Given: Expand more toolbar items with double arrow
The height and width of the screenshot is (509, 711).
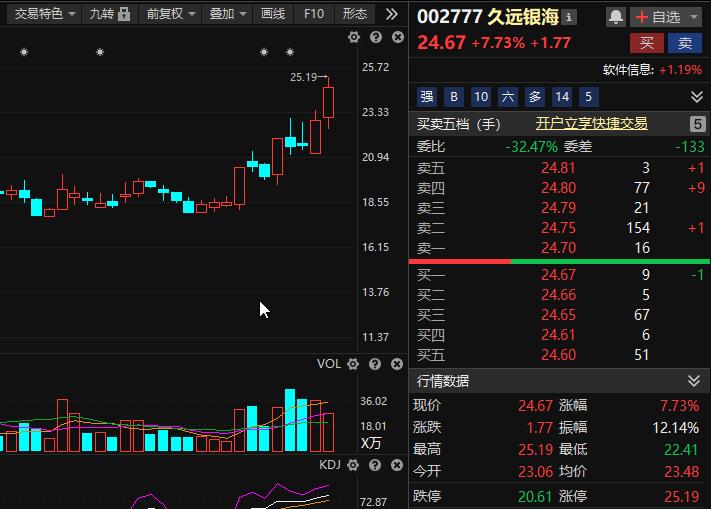Looking at the screenshot, I should coord(391,14).
